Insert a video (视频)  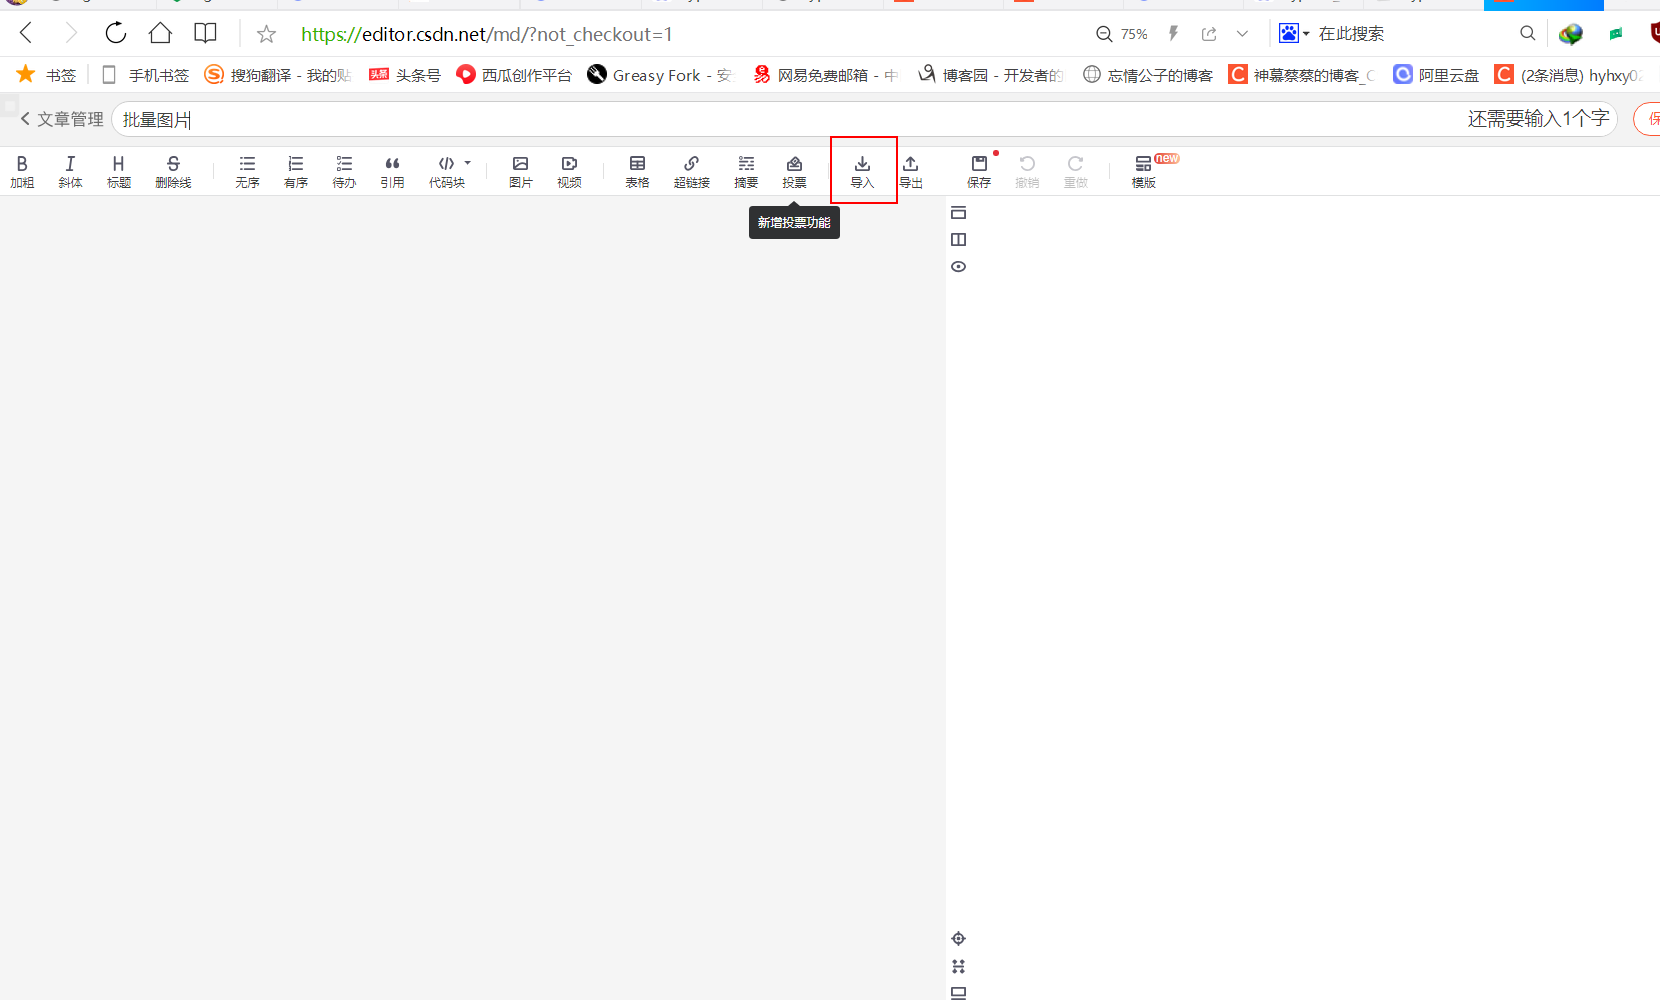point(569,171)
